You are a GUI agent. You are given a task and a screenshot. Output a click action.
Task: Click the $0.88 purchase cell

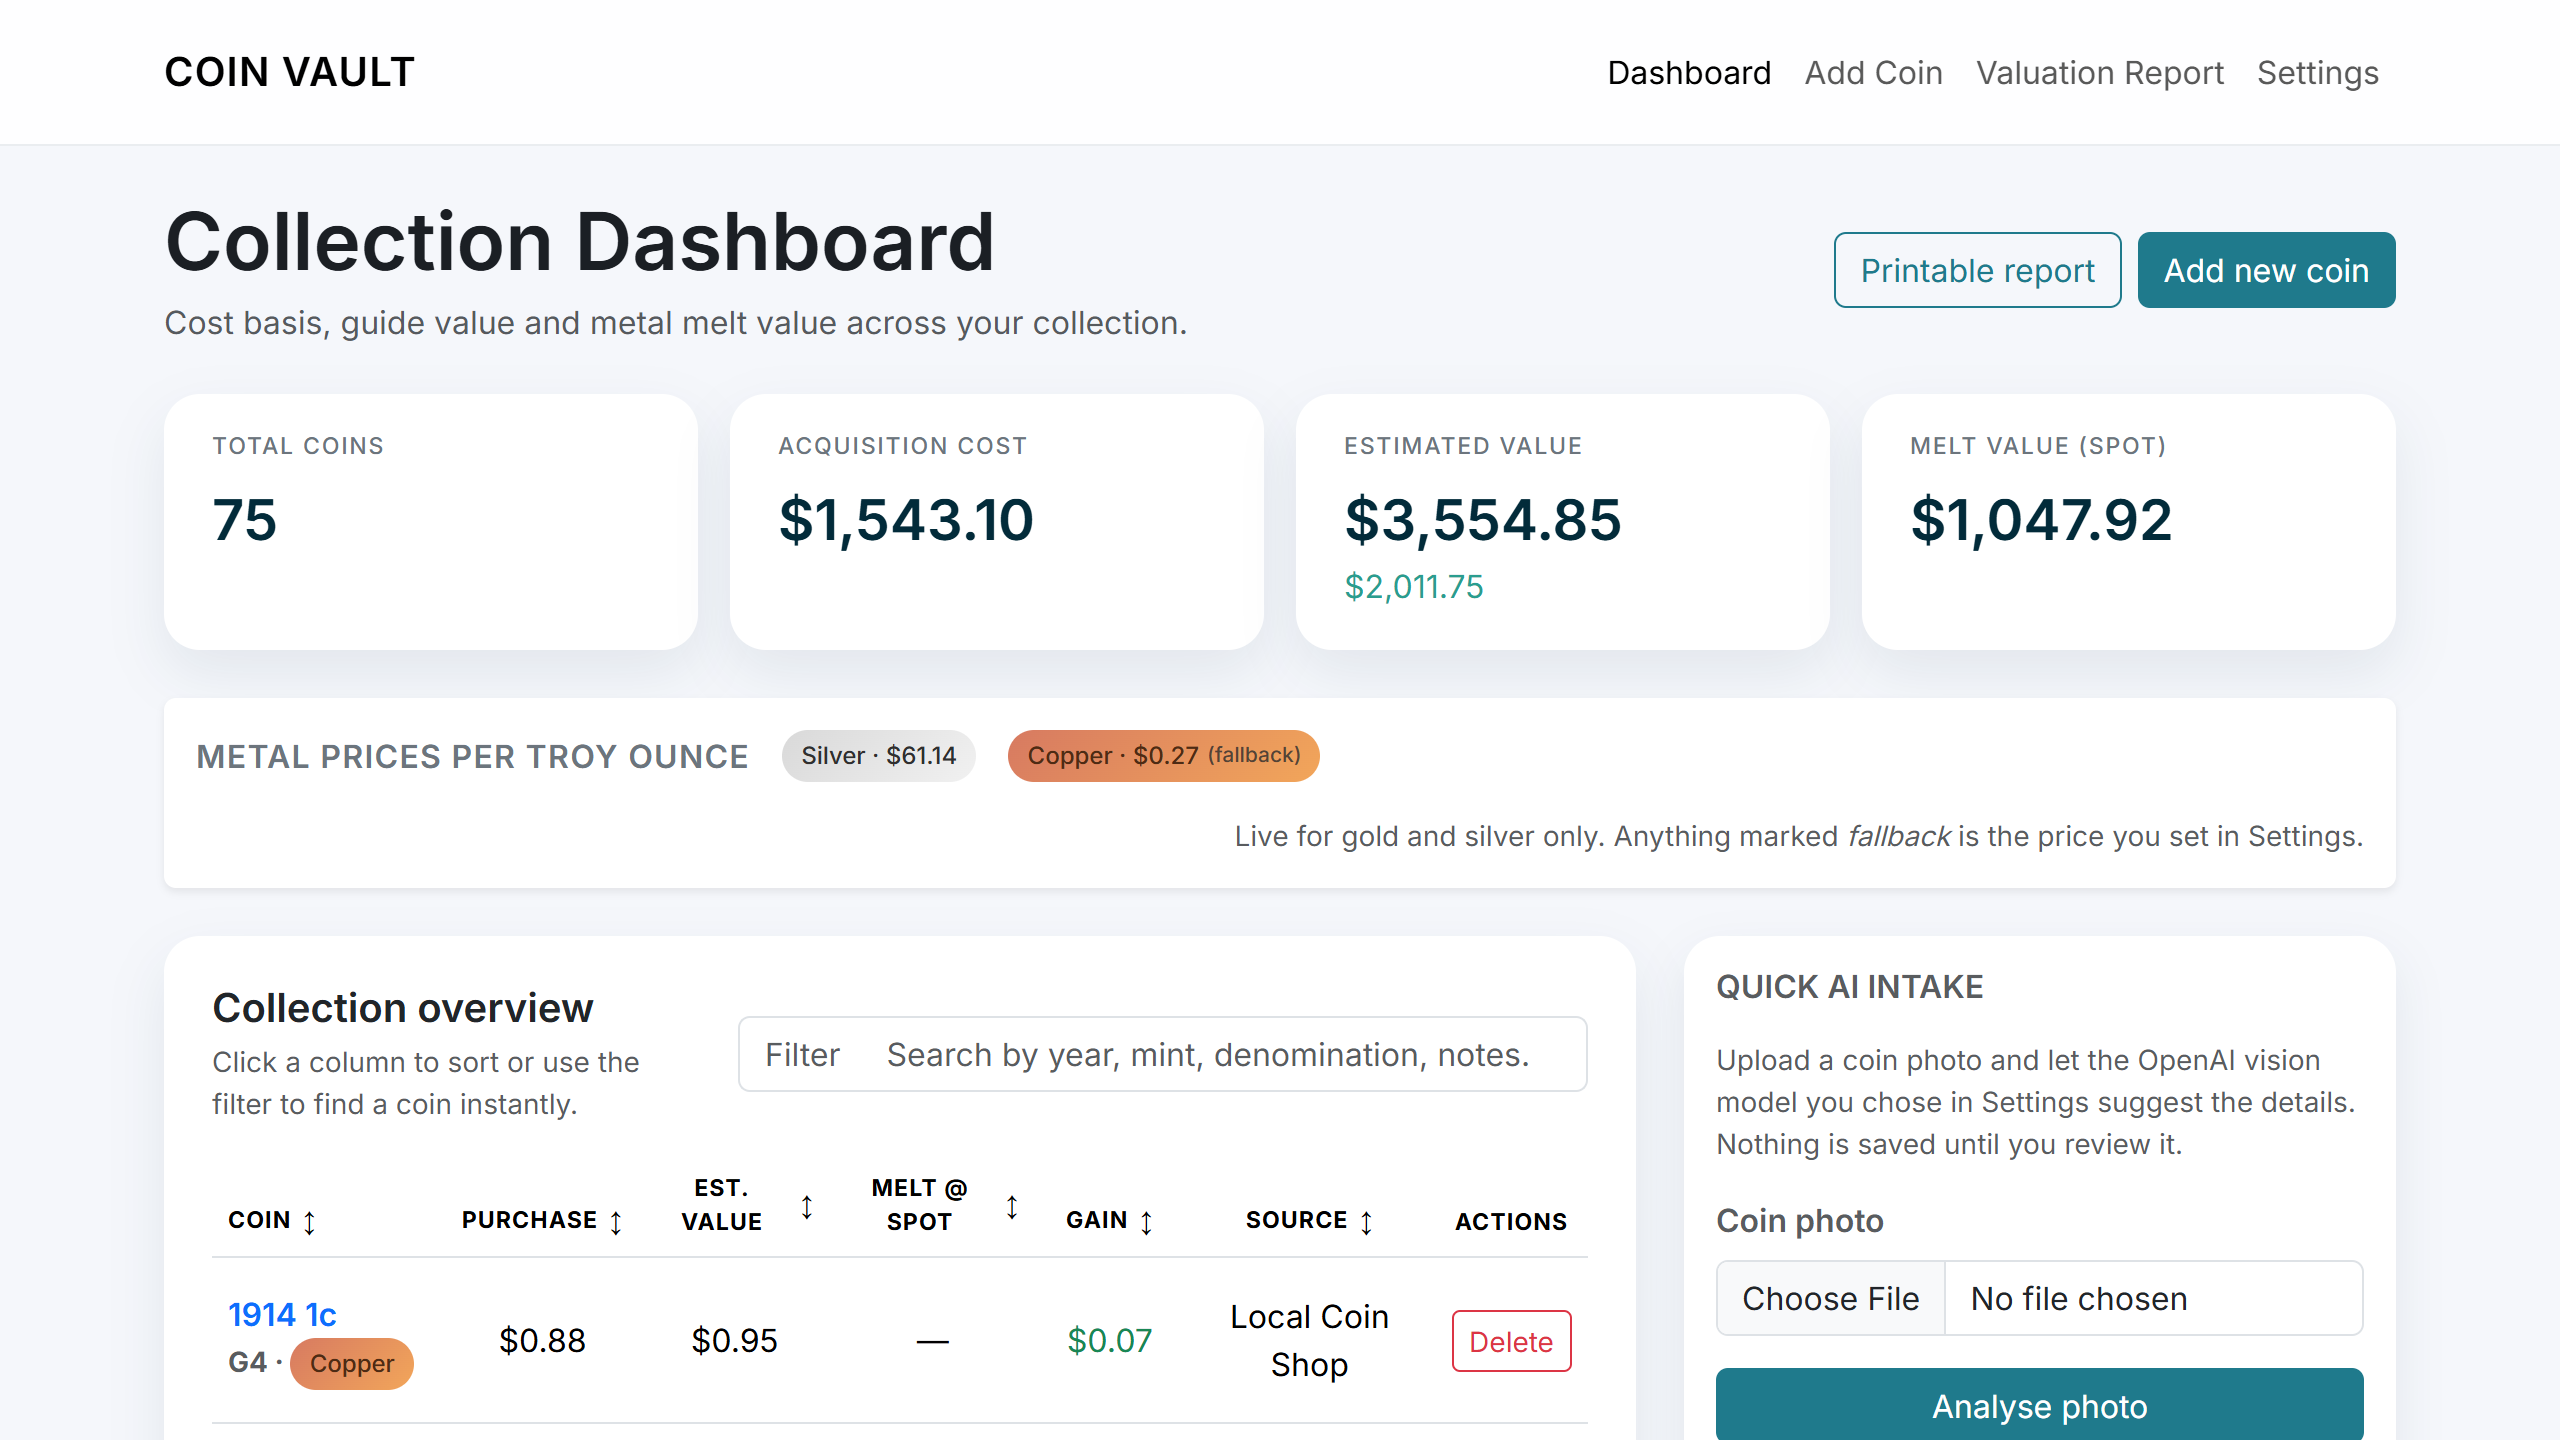point(542,1340)
